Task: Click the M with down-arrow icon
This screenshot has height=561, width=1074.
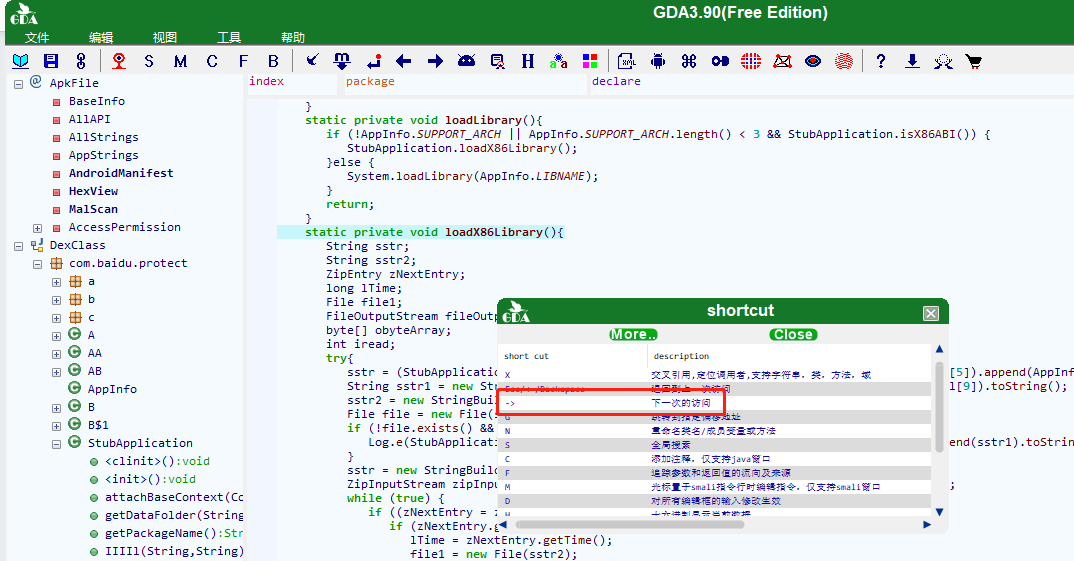Action: tap(342, 61)
